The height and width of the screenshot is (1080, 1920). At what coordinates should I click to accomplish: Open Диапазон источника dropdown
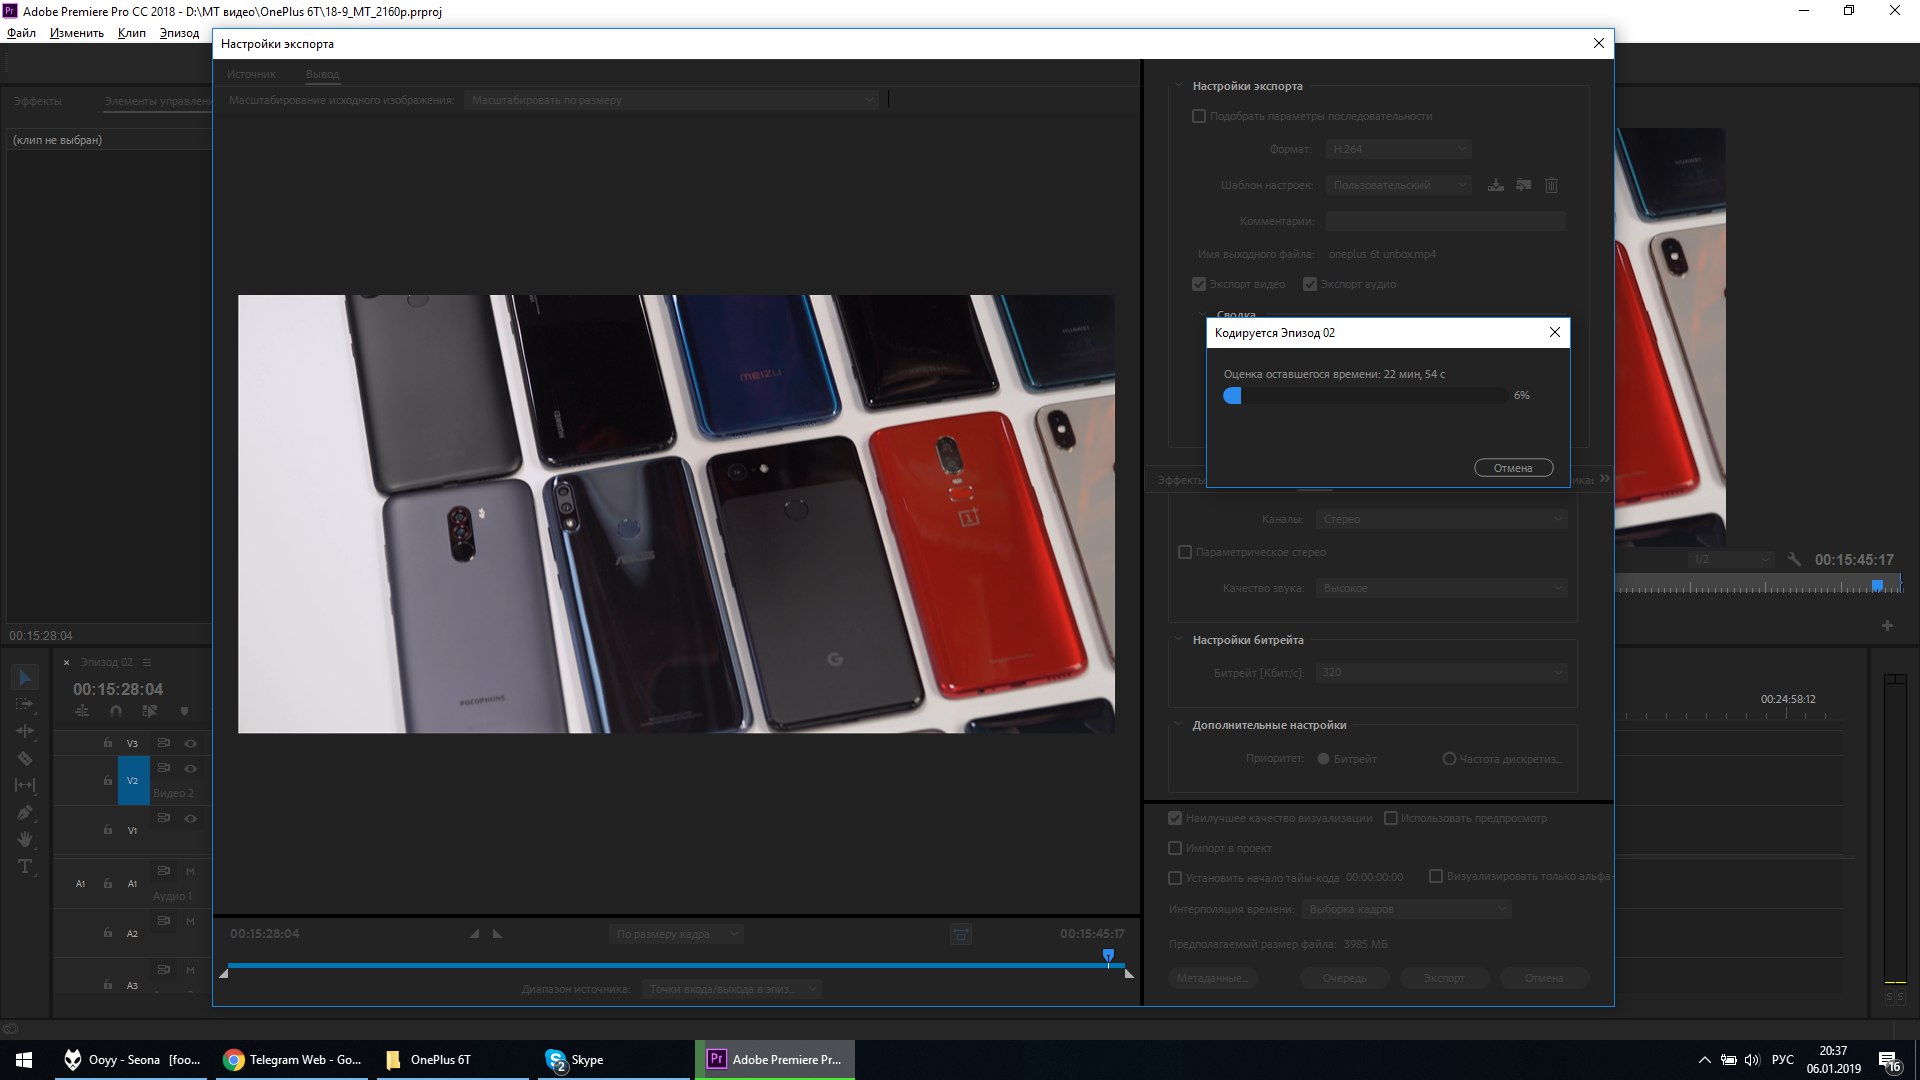pos(731,989)
